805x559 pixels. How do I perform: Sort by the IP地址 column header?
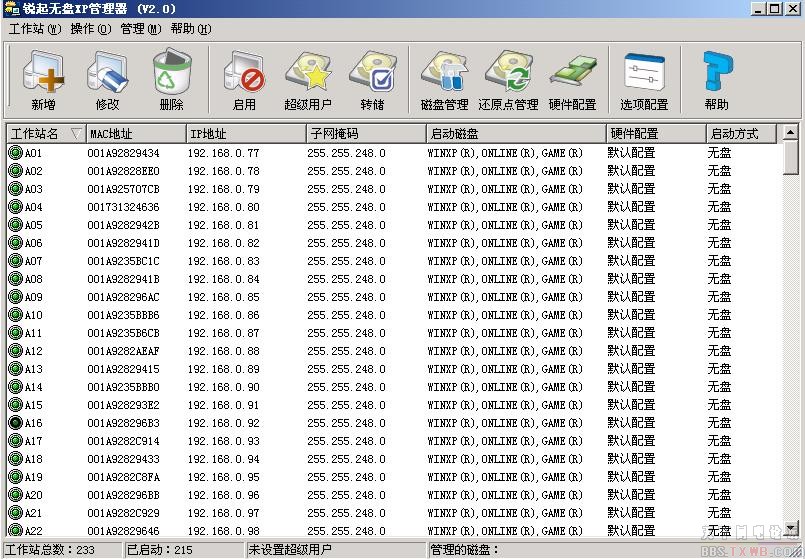click(246, 134)
